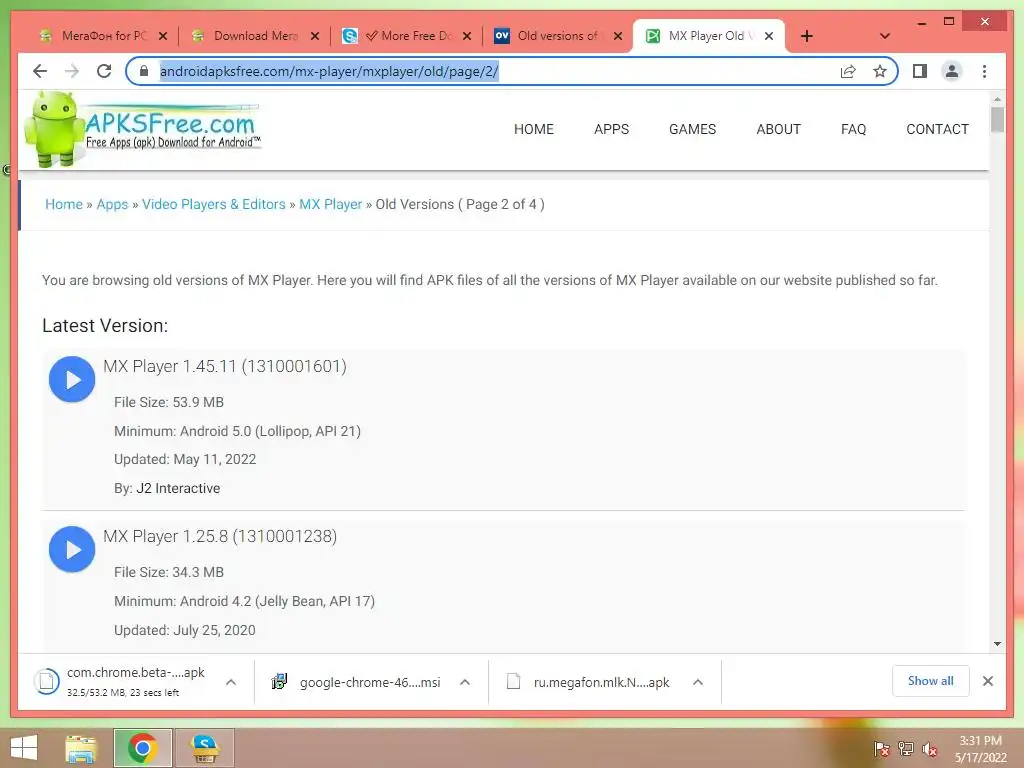Open MX Player 1.45.11 version link
Image resolution: width=1024 pixels, height=768 pixels.
click(225, 366)
